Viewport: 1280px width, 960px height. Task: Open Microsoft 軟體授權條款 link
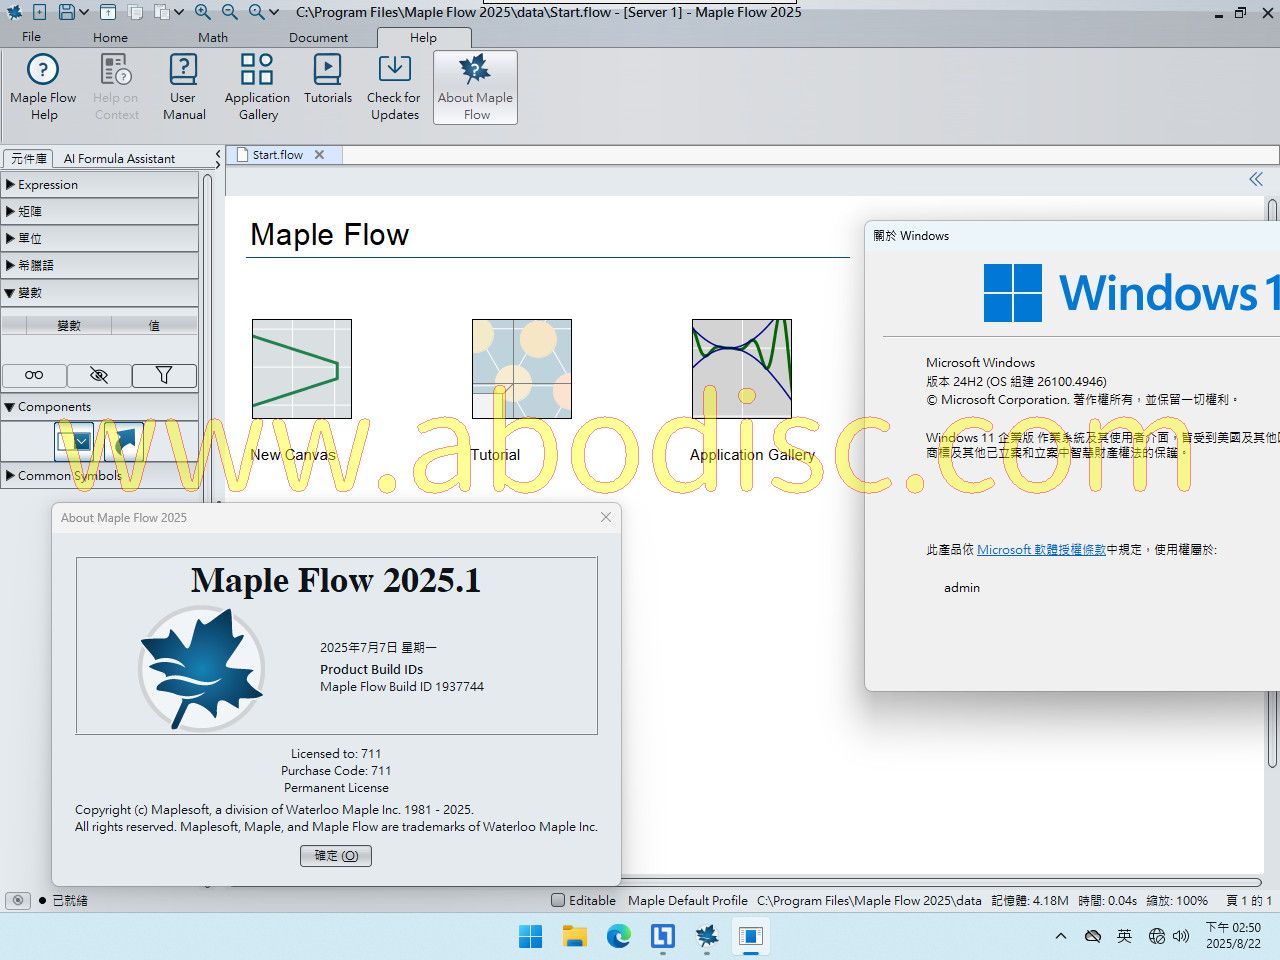click(1041, 549)
